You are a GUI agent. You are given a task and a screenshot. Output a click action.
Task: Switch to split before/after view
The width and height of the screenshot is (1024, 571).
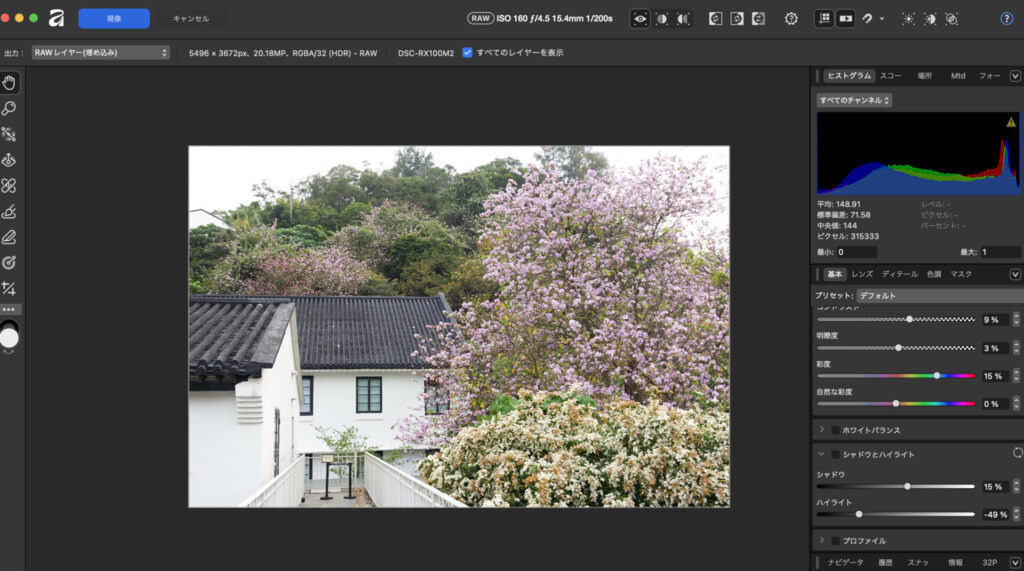pyautogui.click(x=662, y=18)
